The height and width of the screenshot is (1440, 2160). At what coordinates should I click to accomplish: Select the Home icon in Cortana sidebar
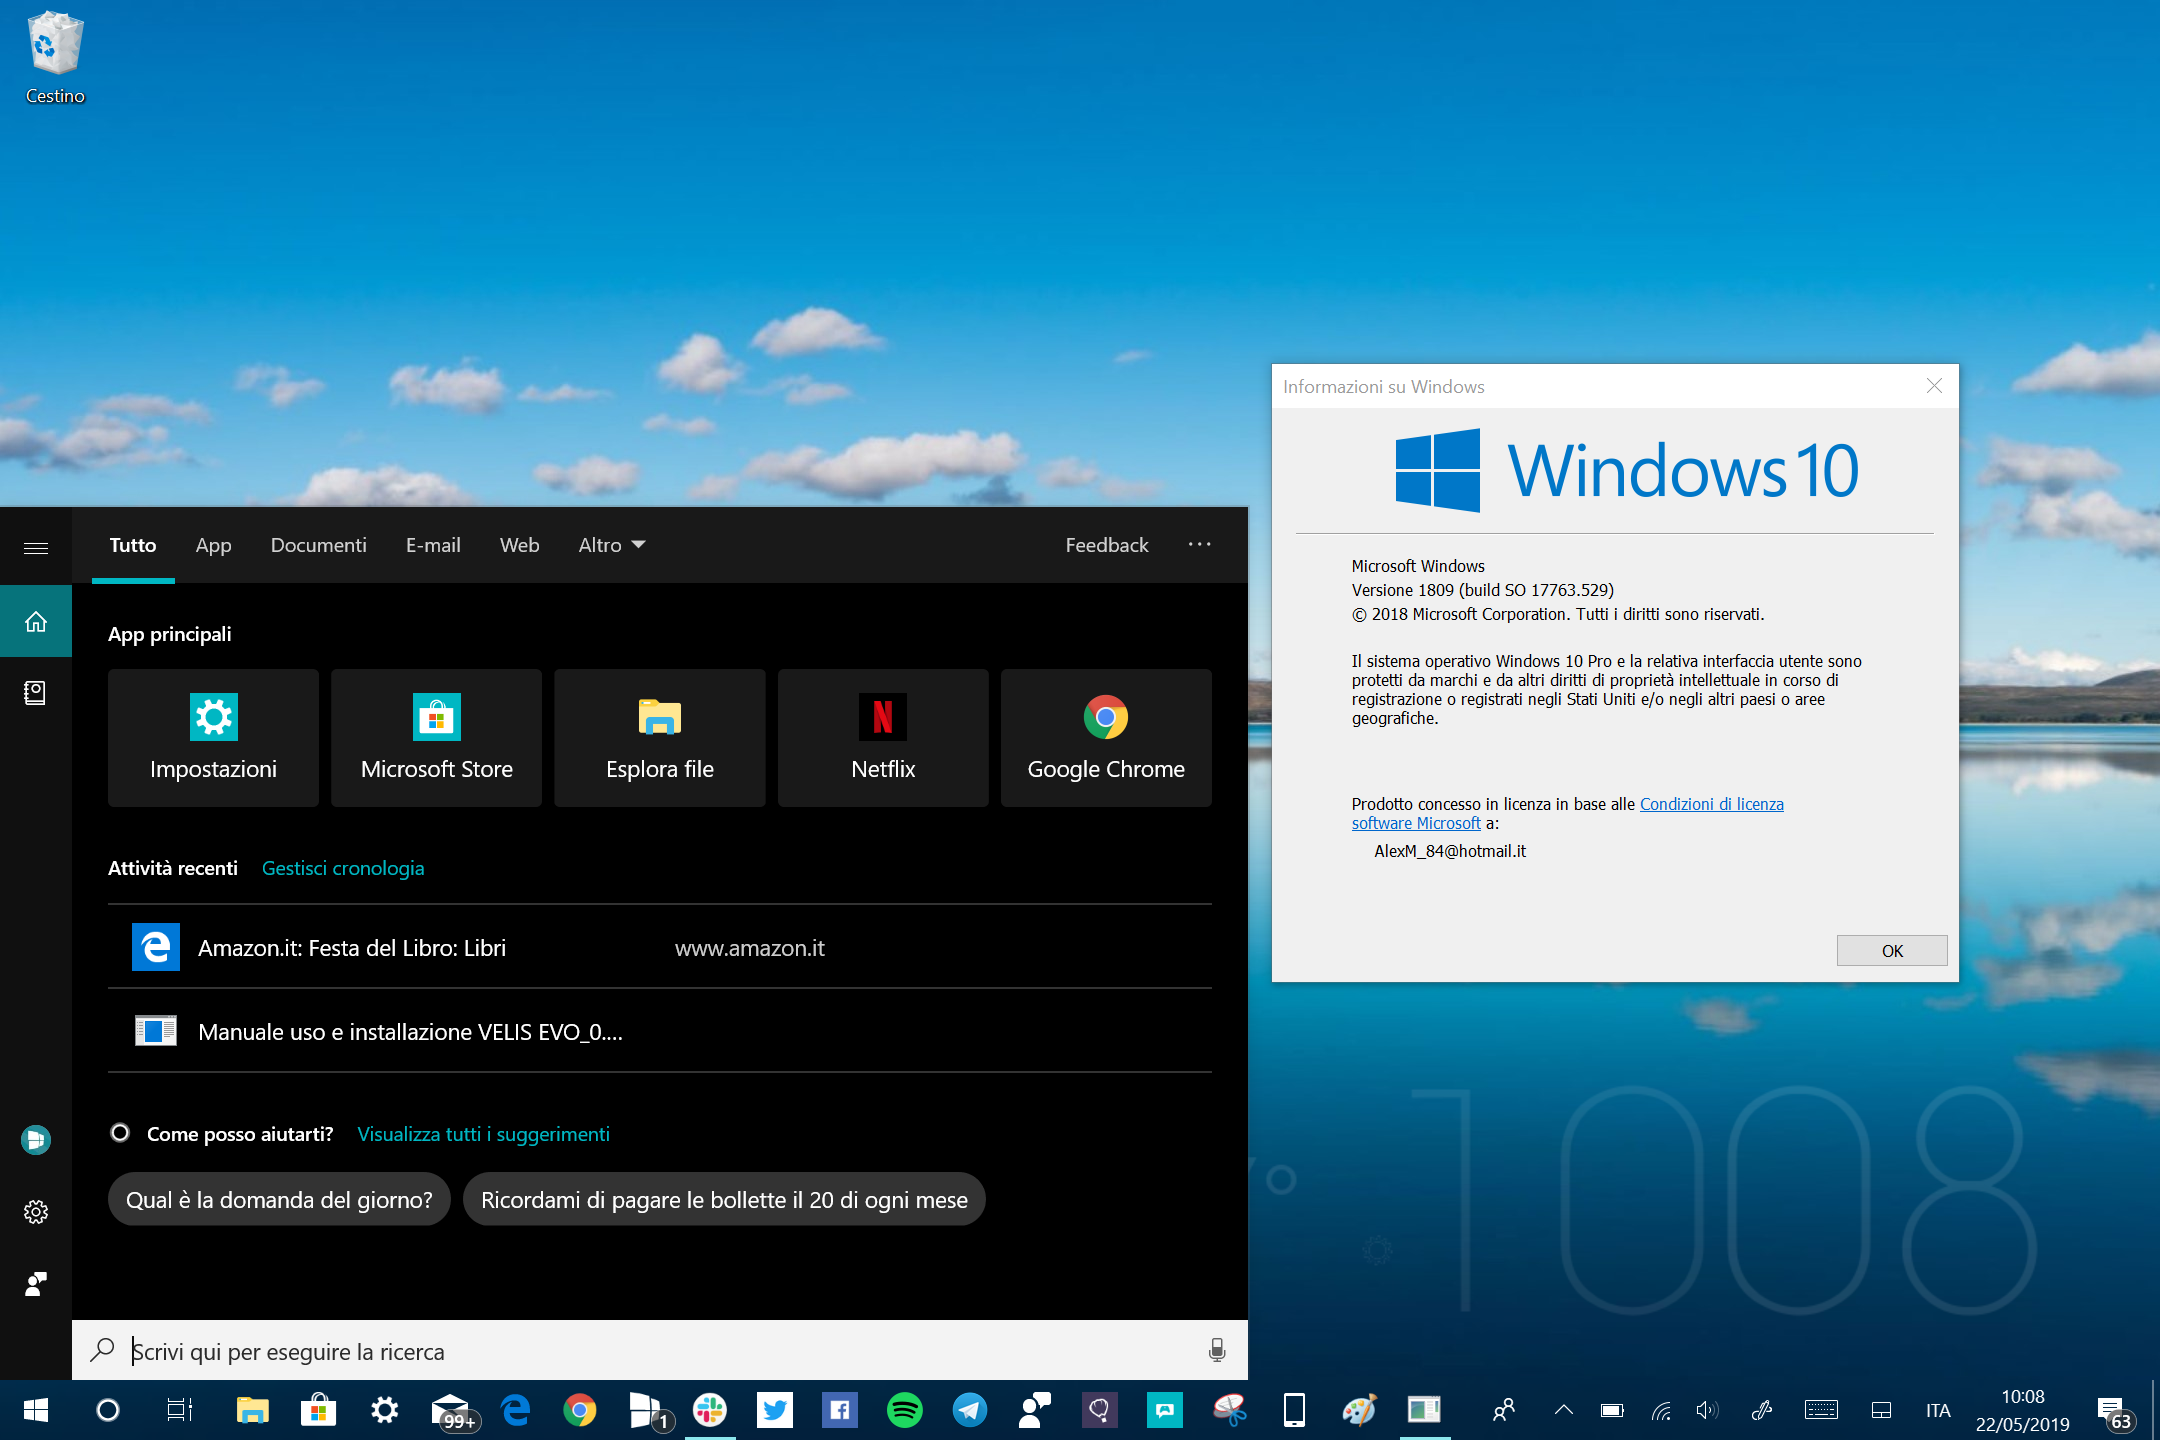click(36, 621)
